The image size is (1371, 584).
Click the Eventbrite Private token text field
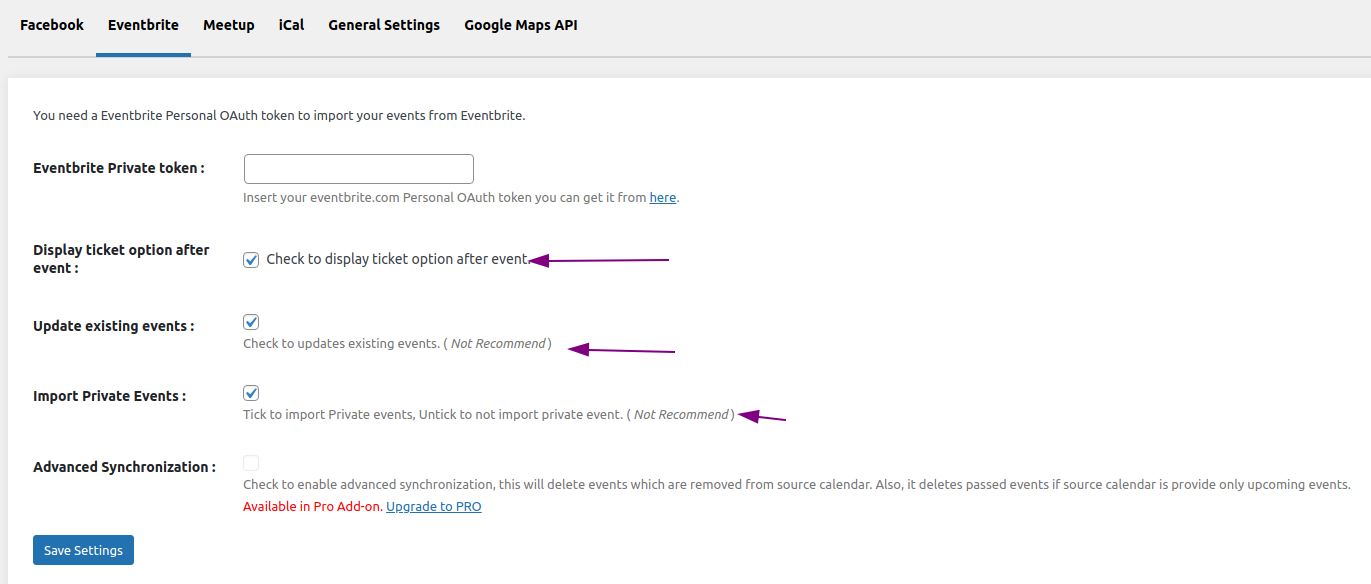[358, 169]
